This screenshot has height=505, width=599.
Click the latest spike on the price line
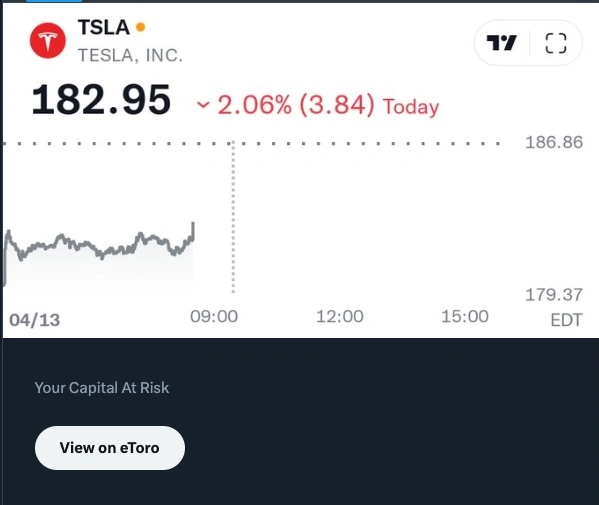(x=193, y=231)
